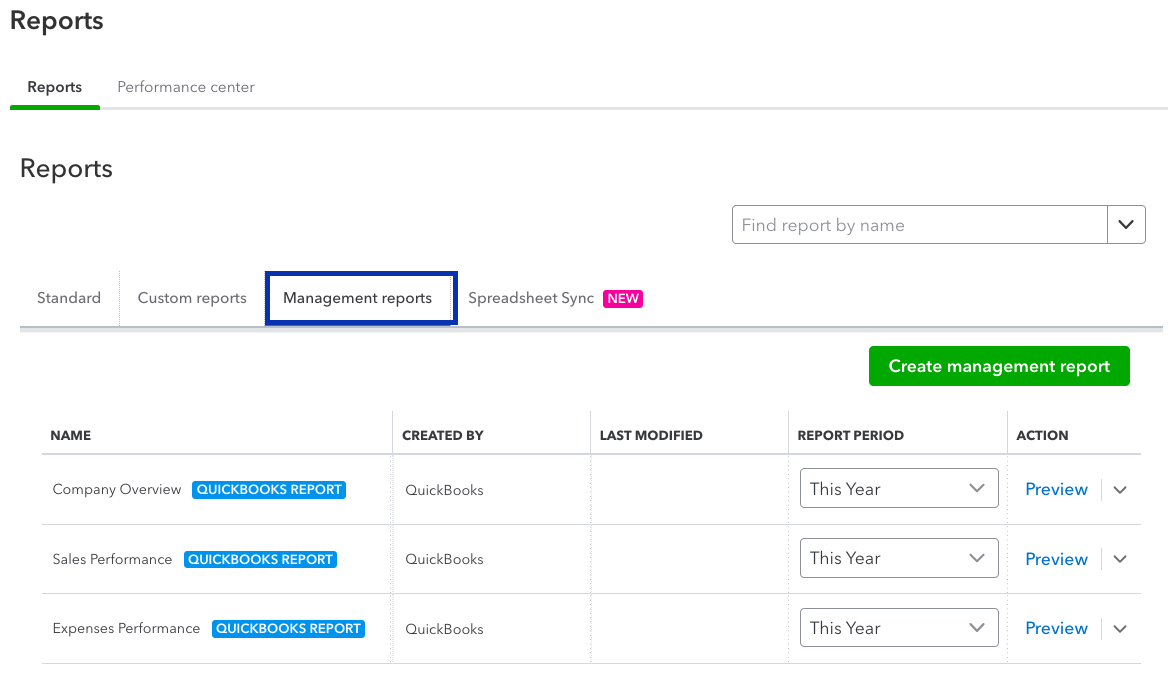The image size is (1168, 695).
Task: Click the NAME column header
Action: (71, 436)
